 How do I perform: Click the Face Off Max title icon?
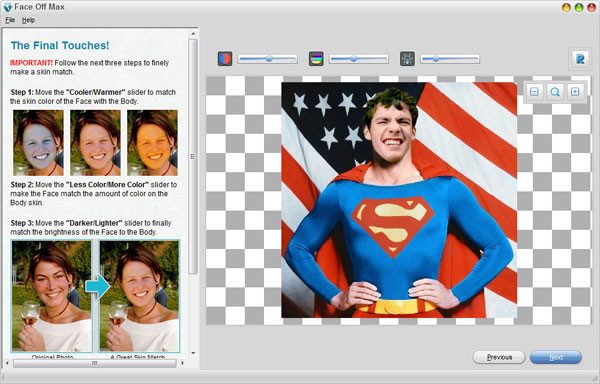click(x=7, y=7)
